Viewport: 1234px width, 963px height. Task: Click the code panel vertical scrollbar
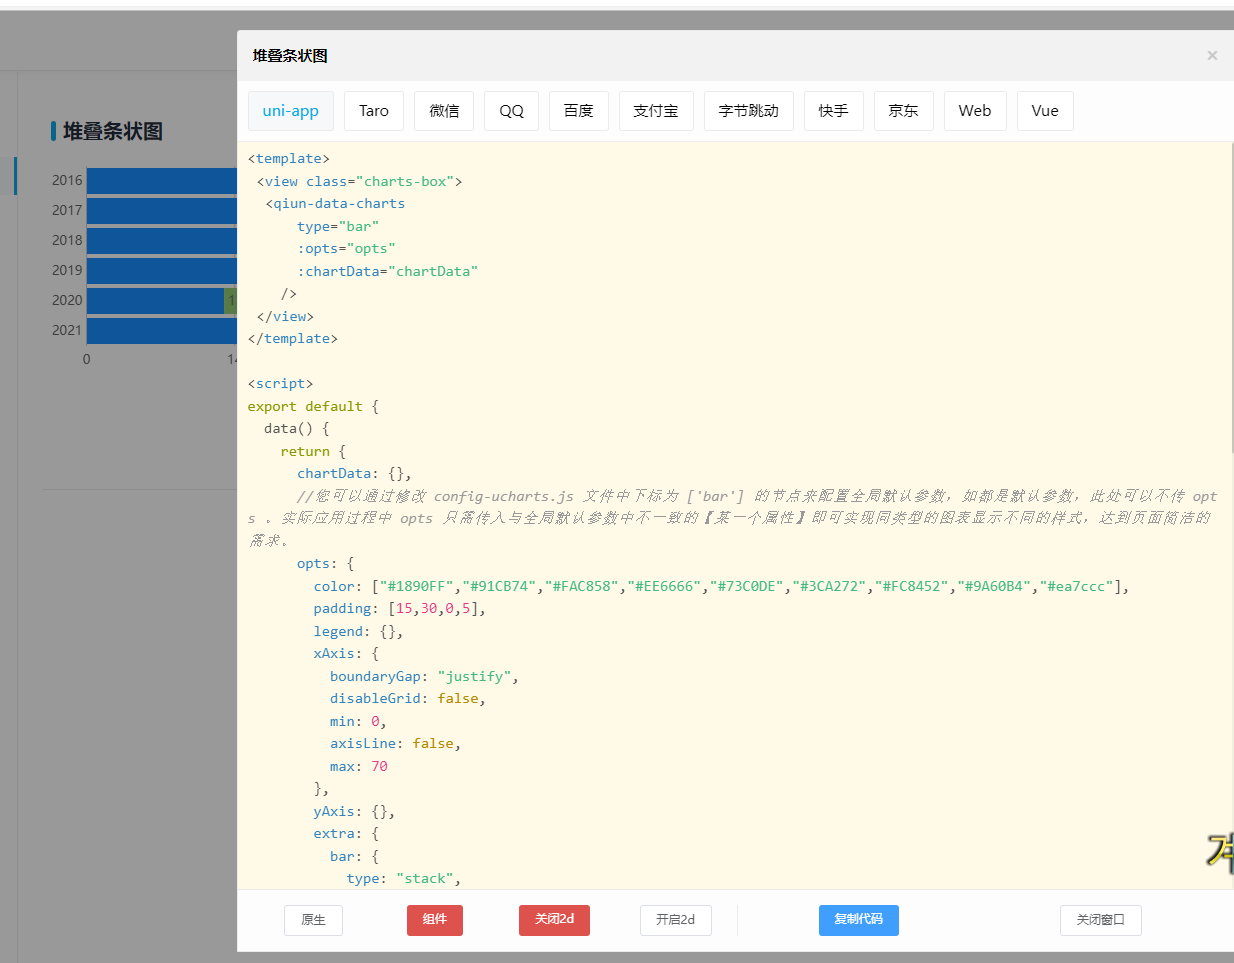point(1231,298)
